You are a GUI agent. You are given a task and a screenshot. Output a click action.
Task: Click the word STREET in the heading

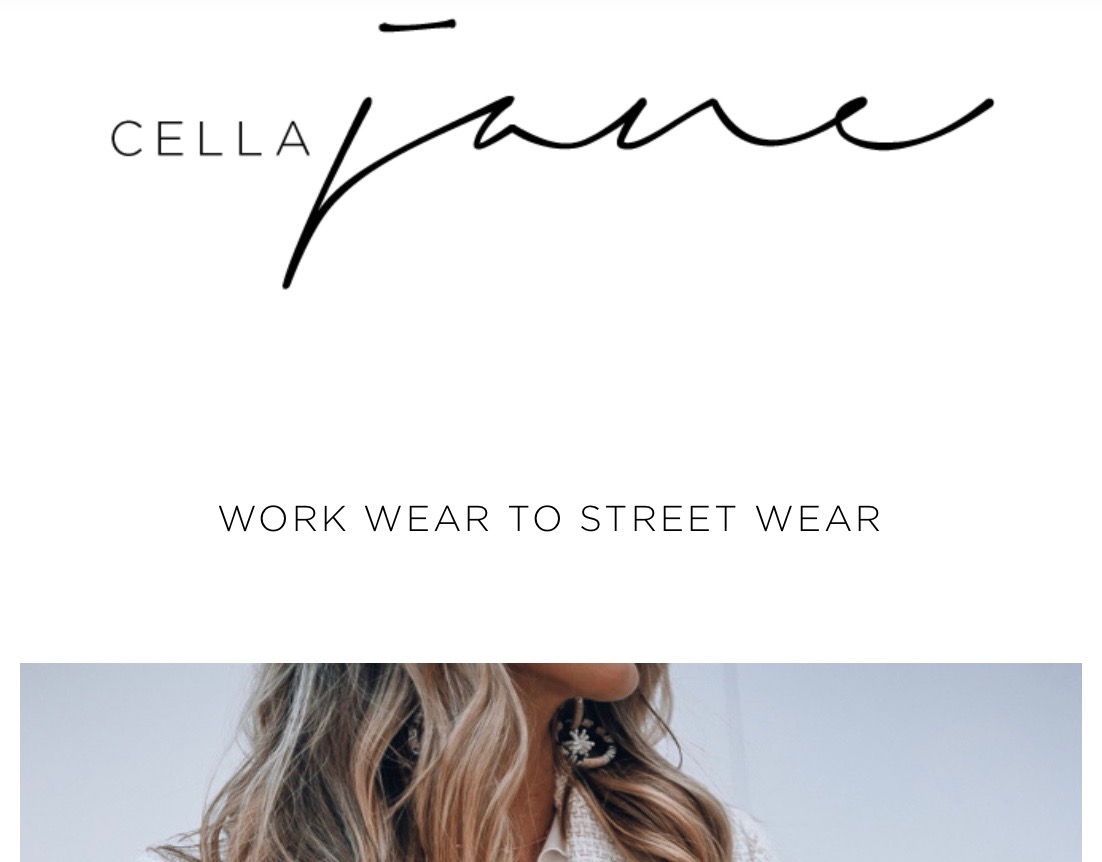click(659, 519)
